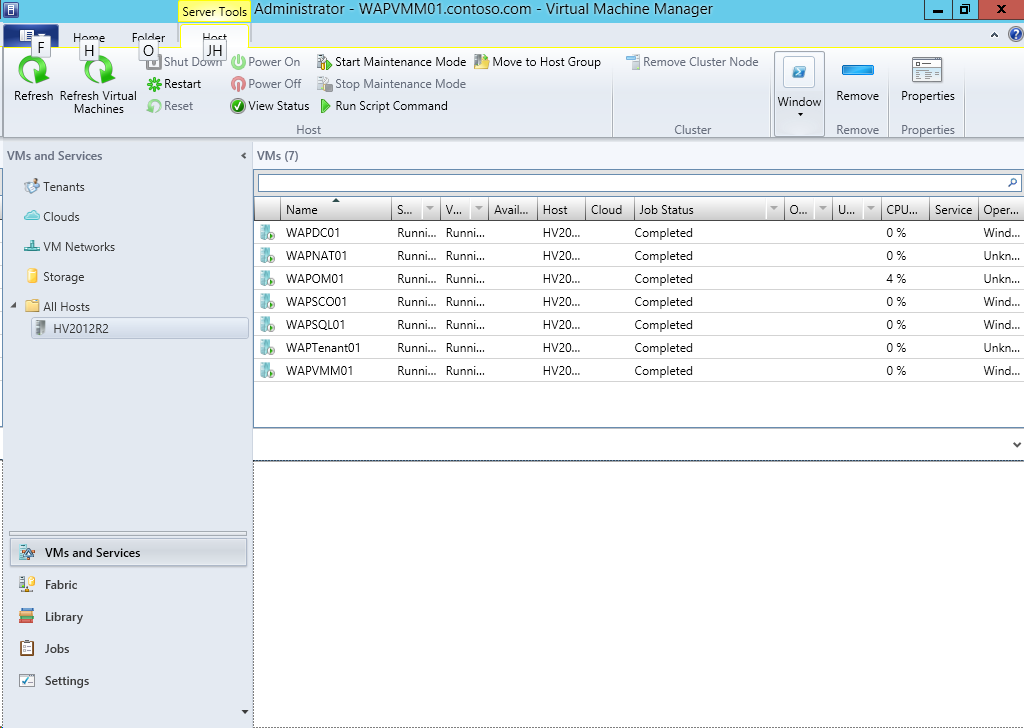This screenshot has width=1024, height=728.
Task: Sort by CPU column header
Action: pyautogui.click(x=904, y=210)
